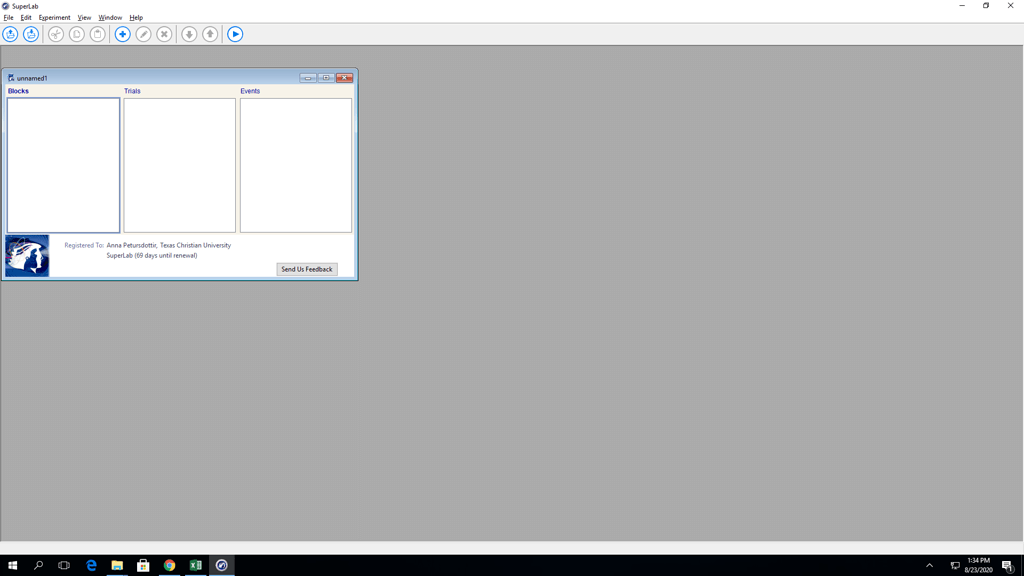This screenshot has height=576, width=1024.
Task: Delete selected item using the X icon
Action: 164,34
